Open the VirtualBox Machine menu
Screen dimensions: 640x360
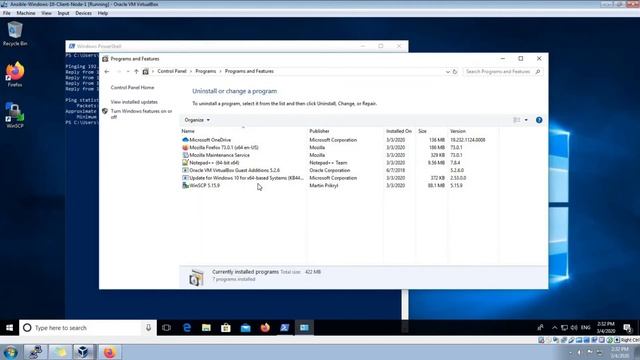26,13
